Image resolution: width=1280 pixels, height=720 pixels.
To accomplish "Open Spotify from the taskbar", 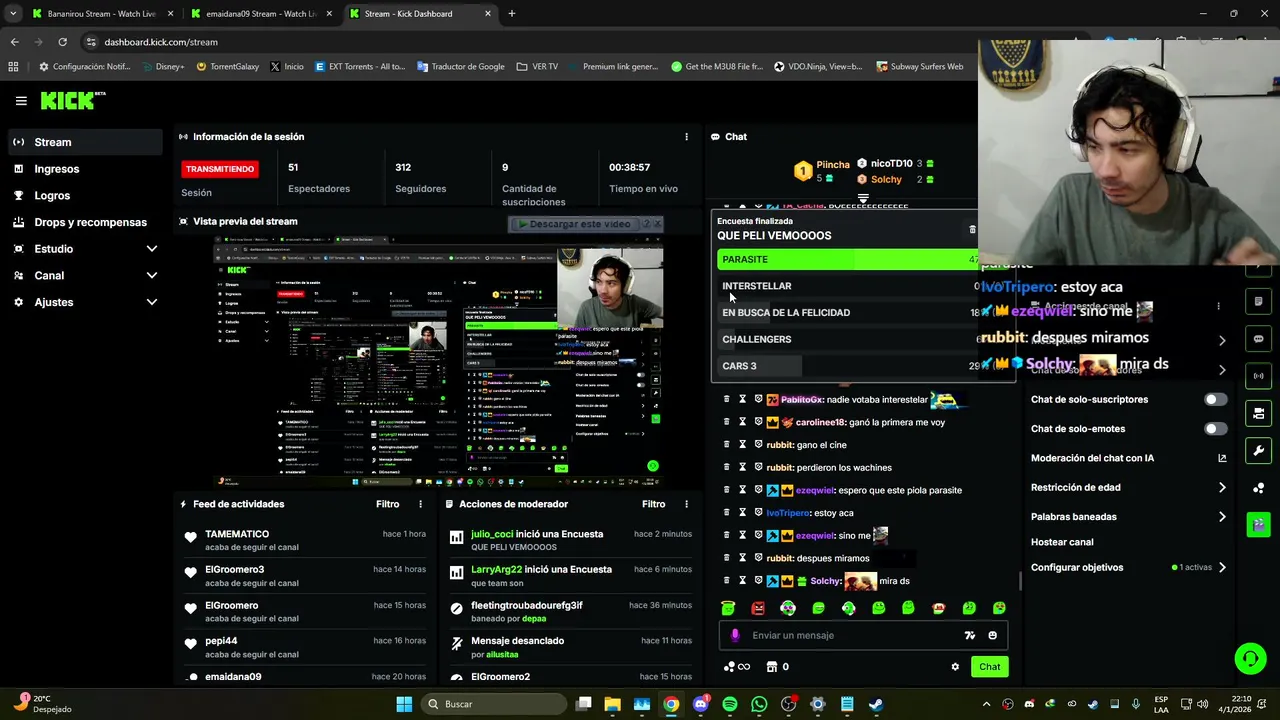I will coord(729,704).
